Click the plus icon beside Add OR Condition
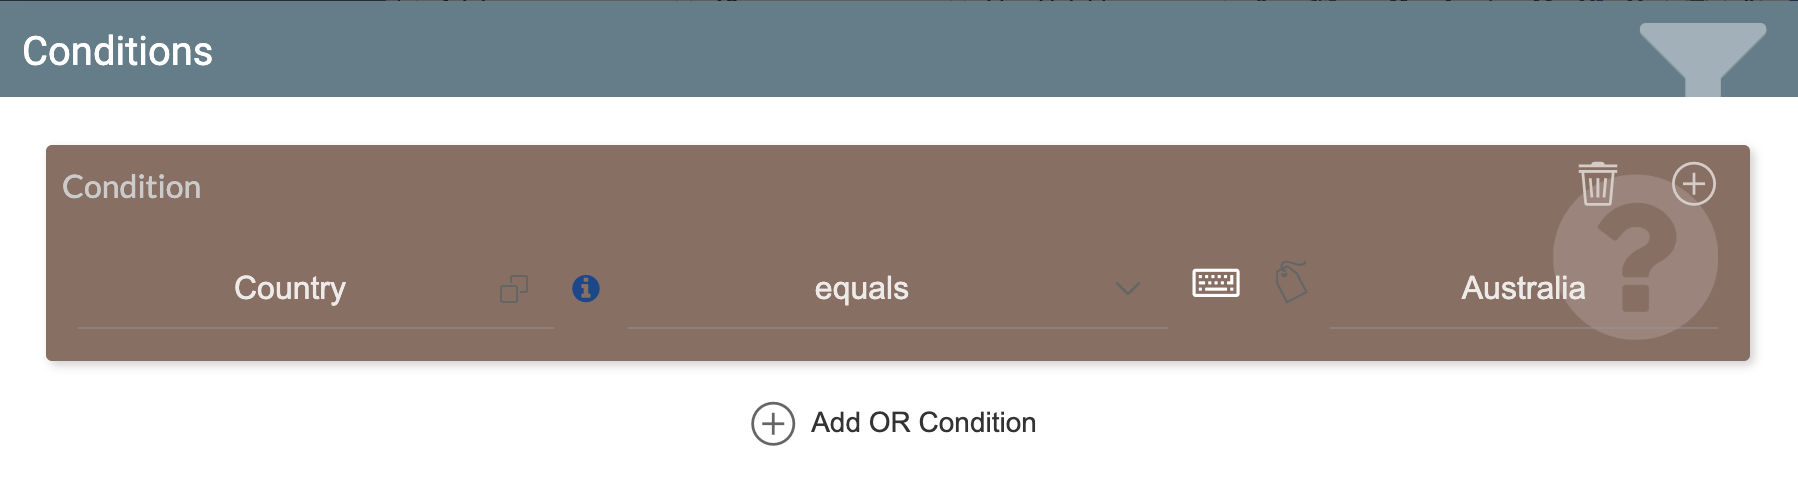Screen dimensions: 1798x480 773,424
